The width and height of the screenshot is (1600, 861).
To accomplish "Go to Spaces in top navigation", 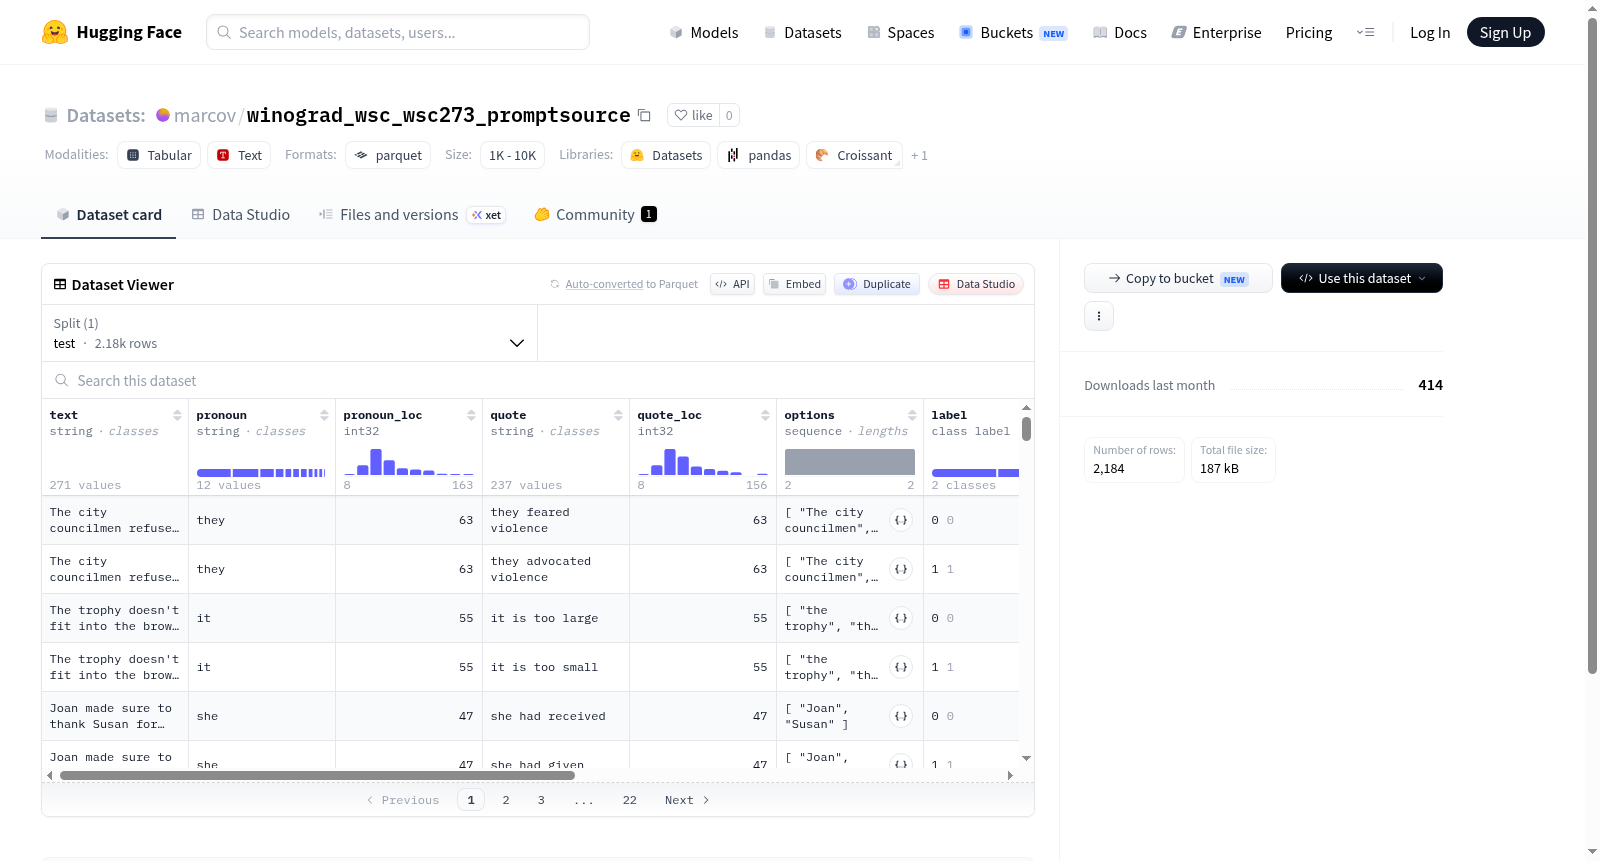I will point(900,32).
